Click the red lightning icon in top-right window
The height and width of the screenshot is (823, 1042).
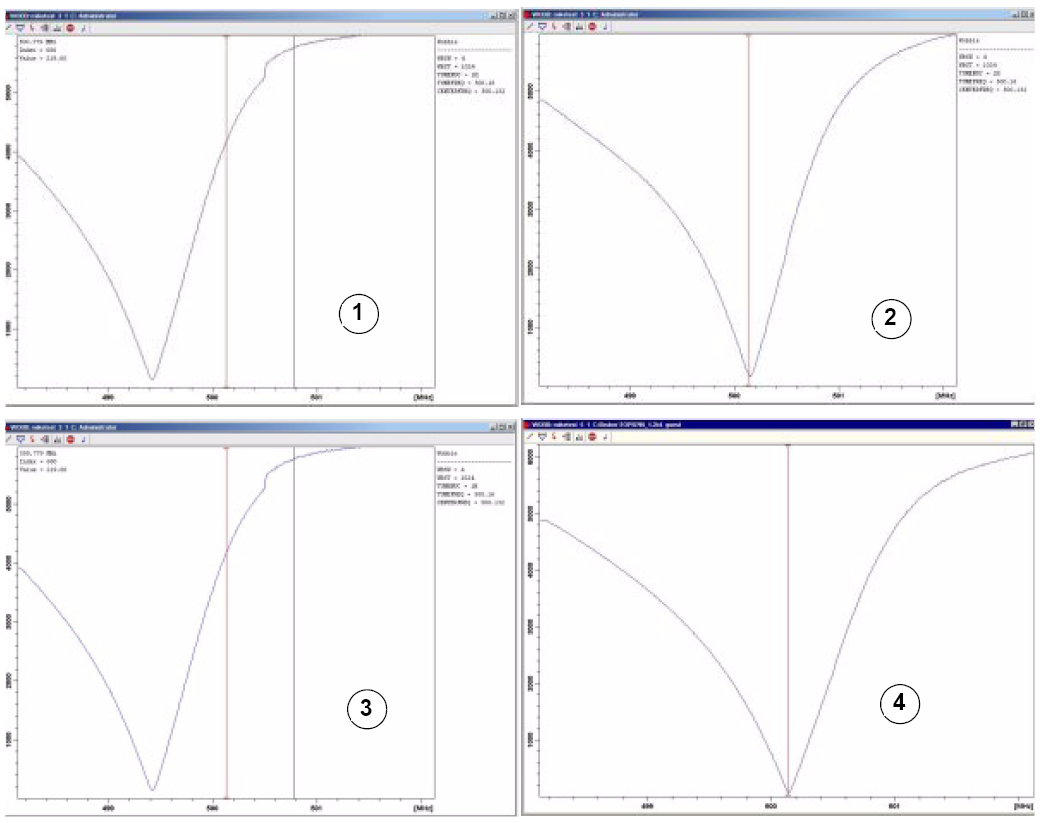(554, 27)
